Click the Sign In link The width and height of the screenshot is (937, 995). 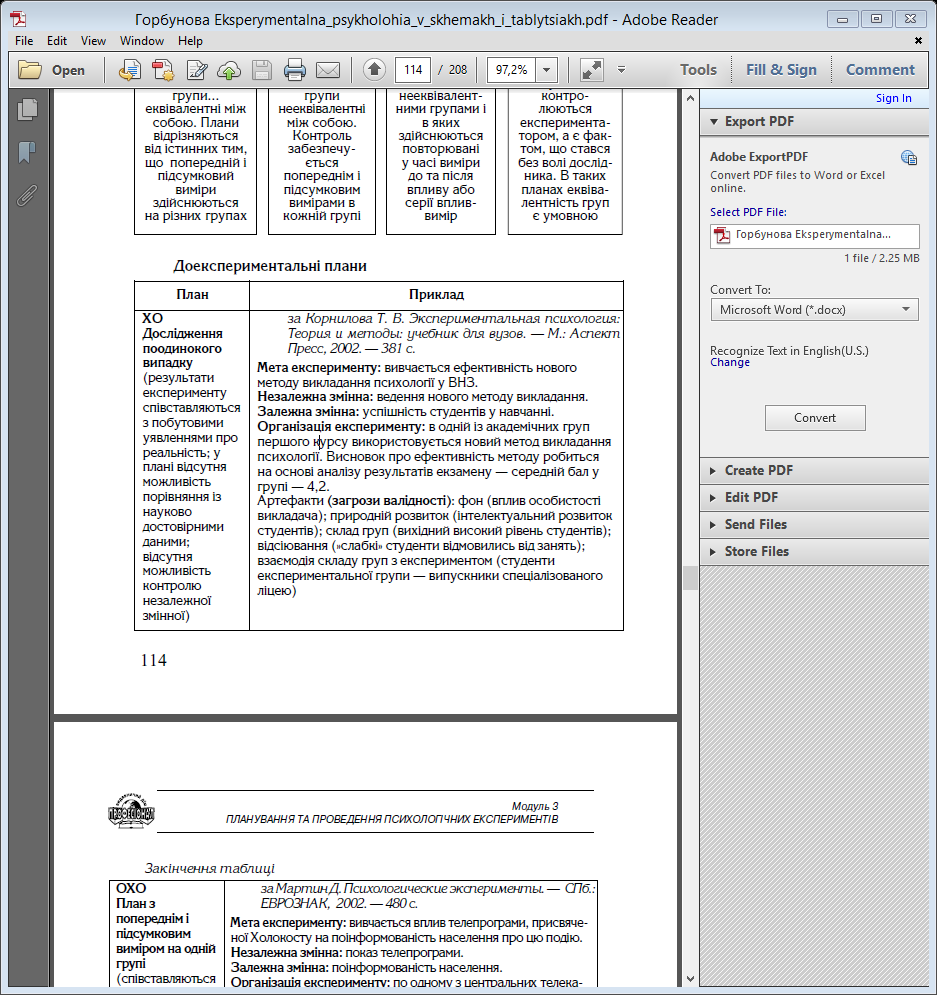[893, 98]
